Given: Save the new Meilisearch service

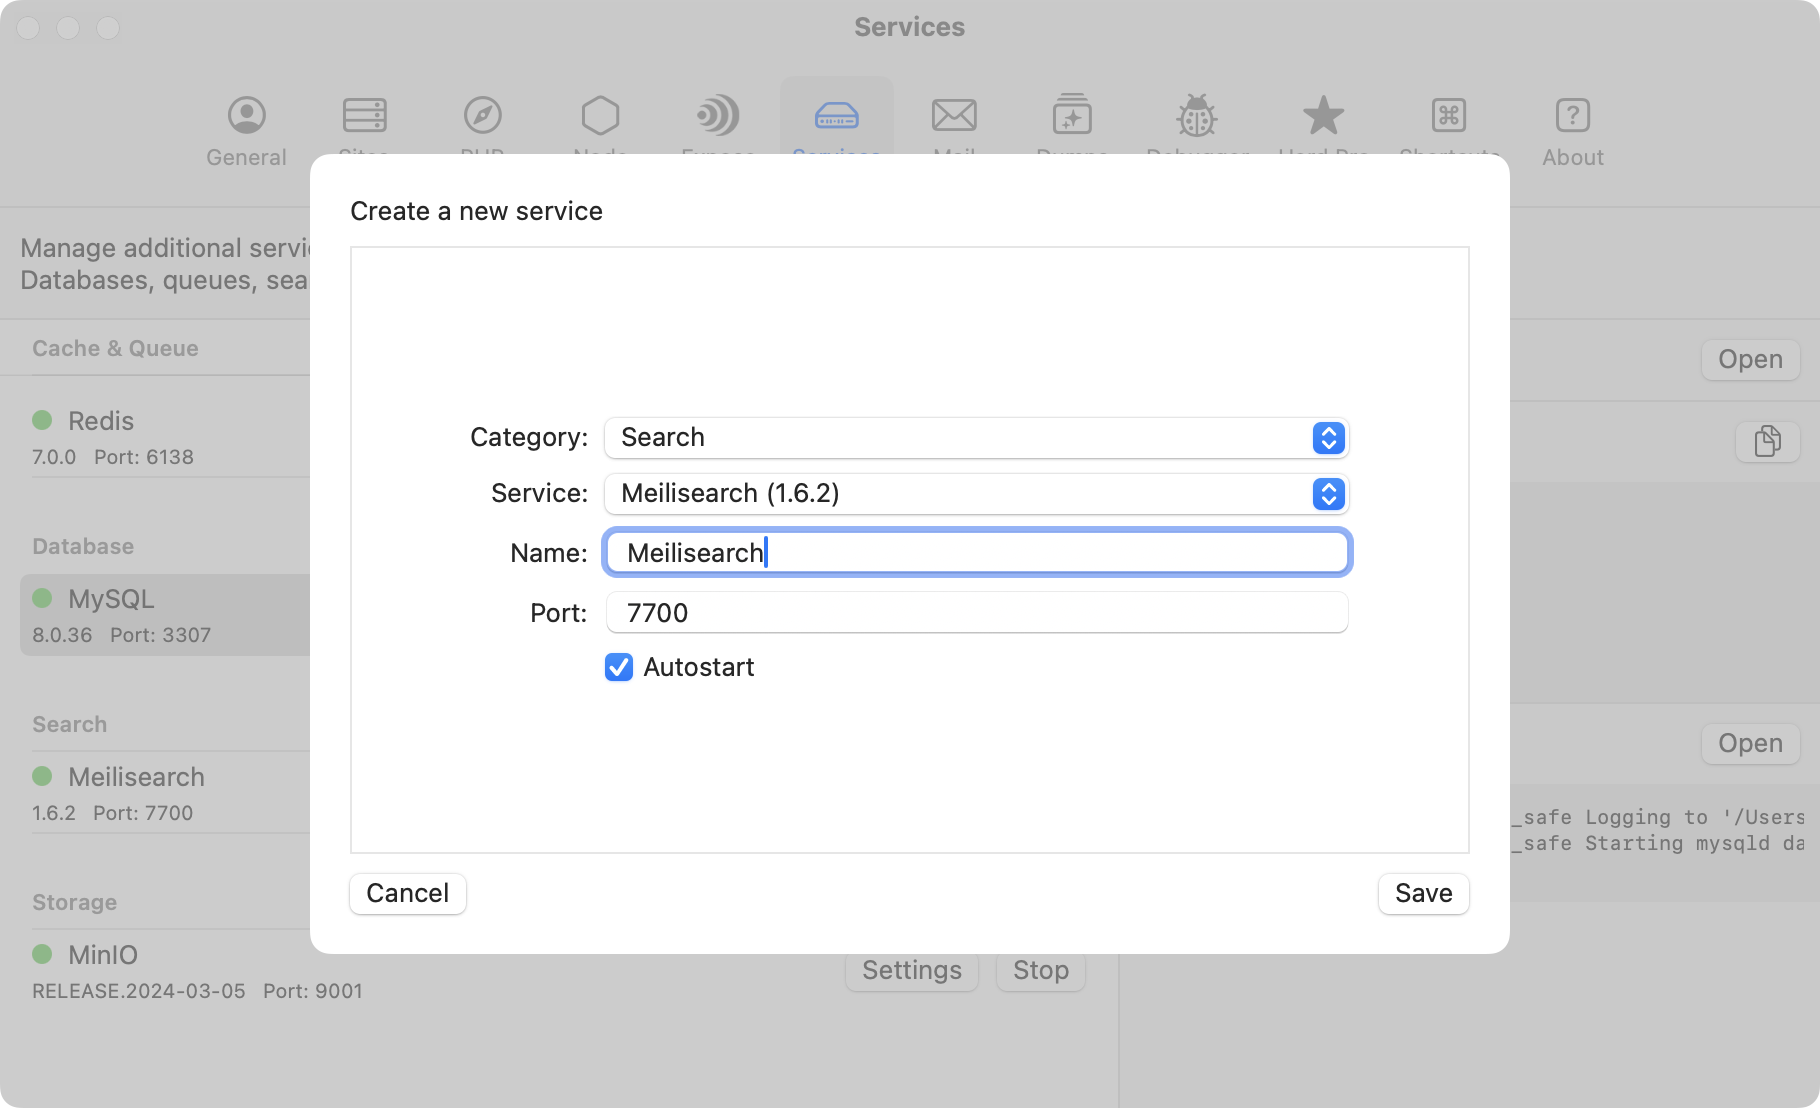Looking at the screenshot, I should 1423,893.
